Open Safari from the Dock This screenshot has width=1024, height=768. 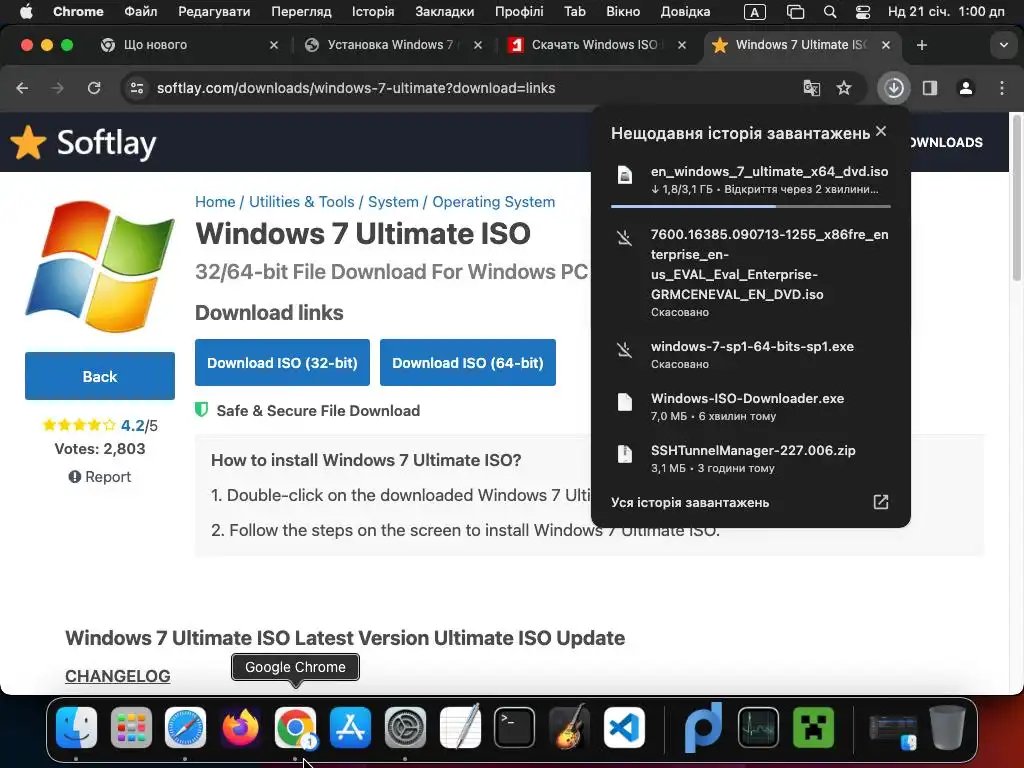point(185,727)
